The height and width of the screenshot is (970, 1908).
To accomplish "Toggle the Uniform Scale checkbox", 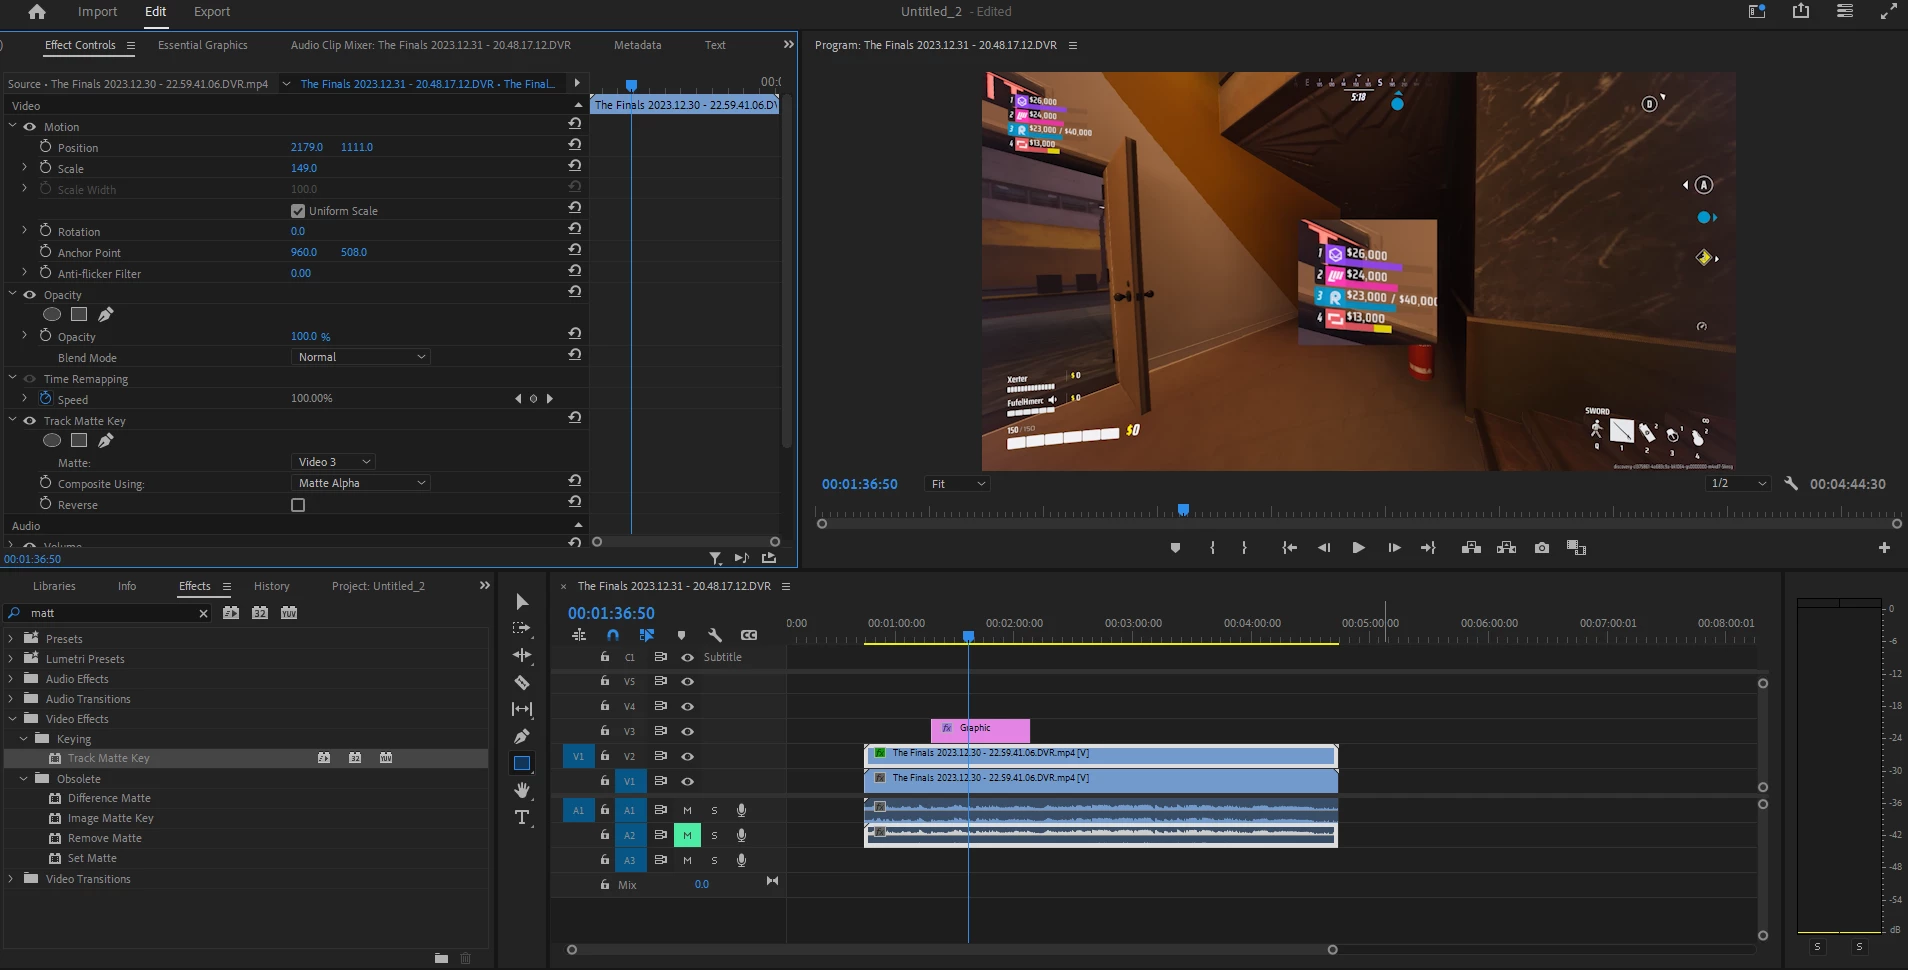I will tap(298, 211).
